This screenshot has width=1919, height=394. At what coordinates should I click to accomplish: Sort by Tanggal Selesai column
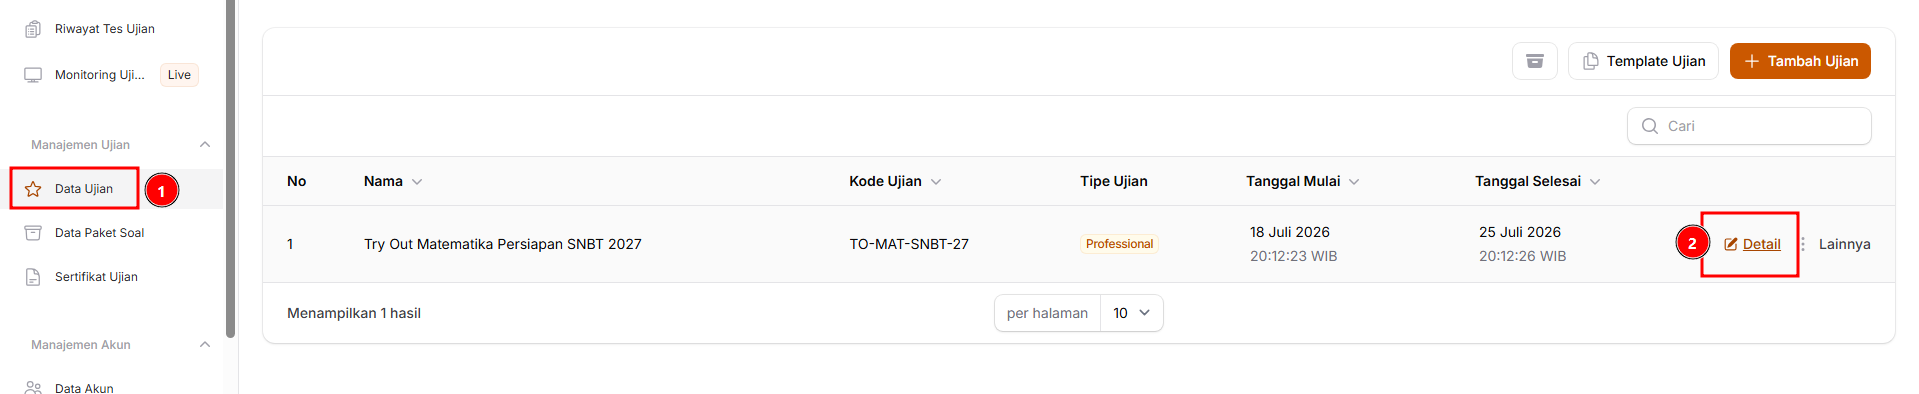(1538, 181)
